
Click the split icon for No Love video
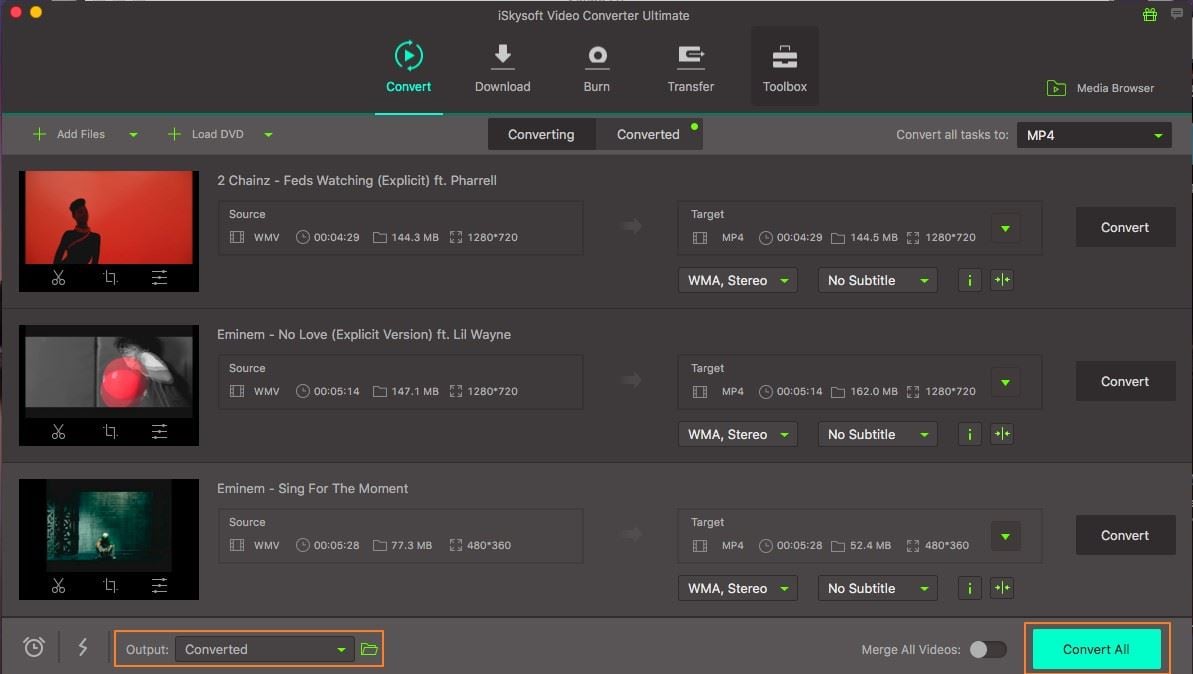pos(1002,434)
